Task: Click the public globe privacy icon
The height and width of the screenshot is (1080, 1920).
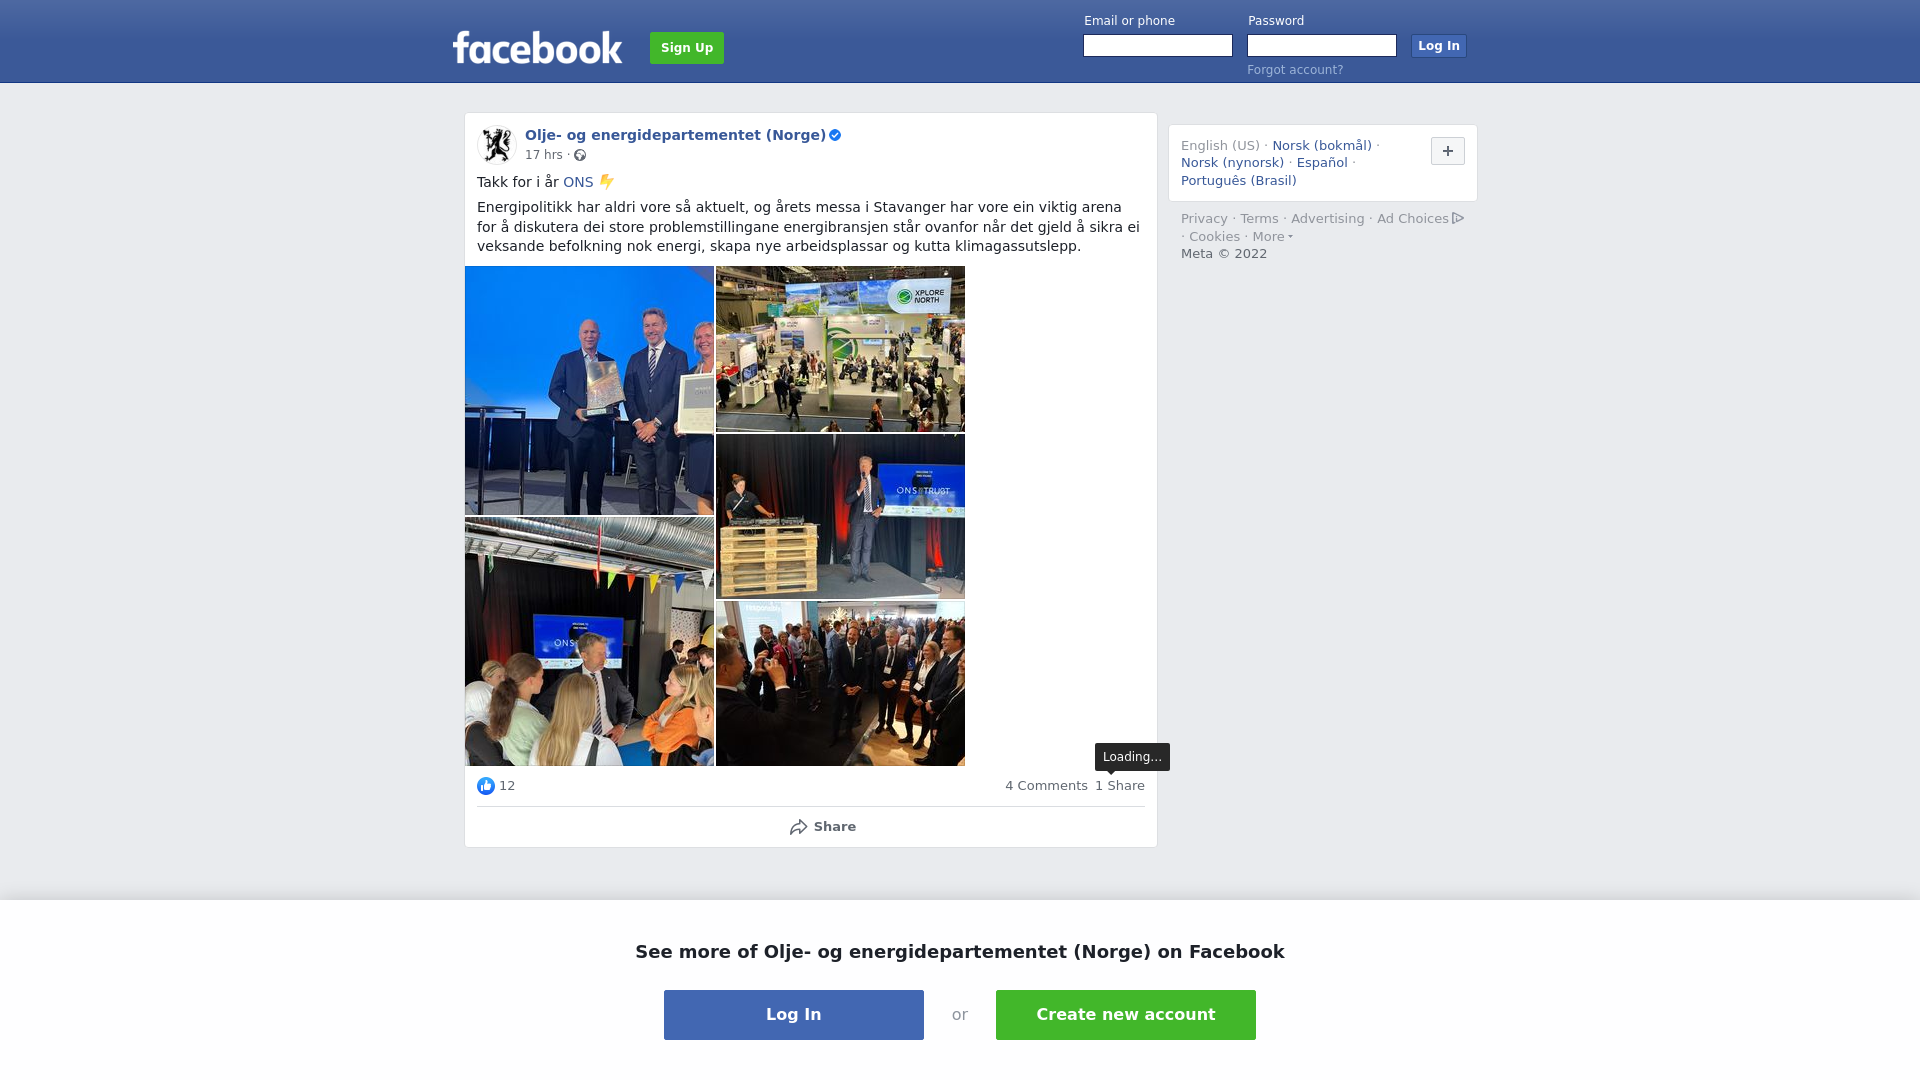Action: (x=580, y=155)
